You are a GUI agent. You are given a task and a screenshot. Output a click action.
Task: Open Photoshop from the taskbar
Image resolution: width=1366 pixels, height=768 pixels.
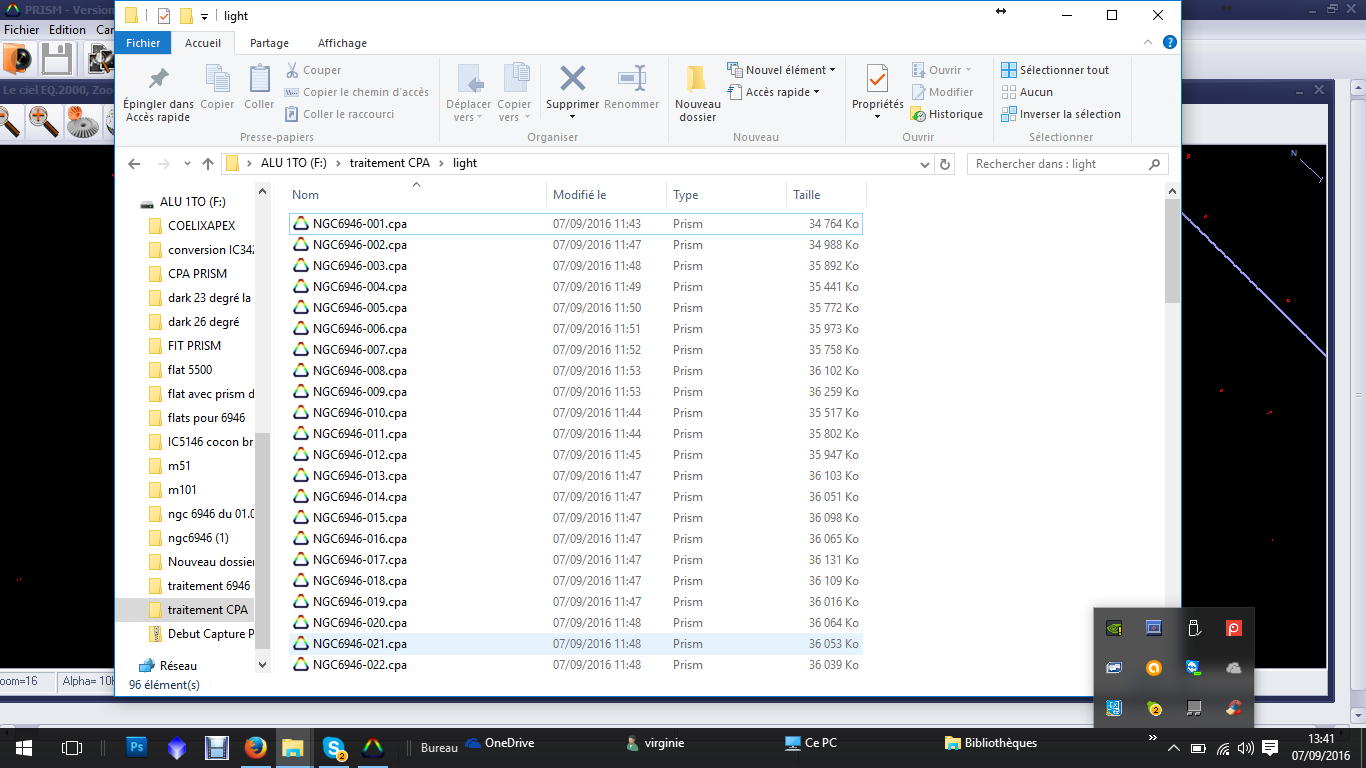point(137,746)
